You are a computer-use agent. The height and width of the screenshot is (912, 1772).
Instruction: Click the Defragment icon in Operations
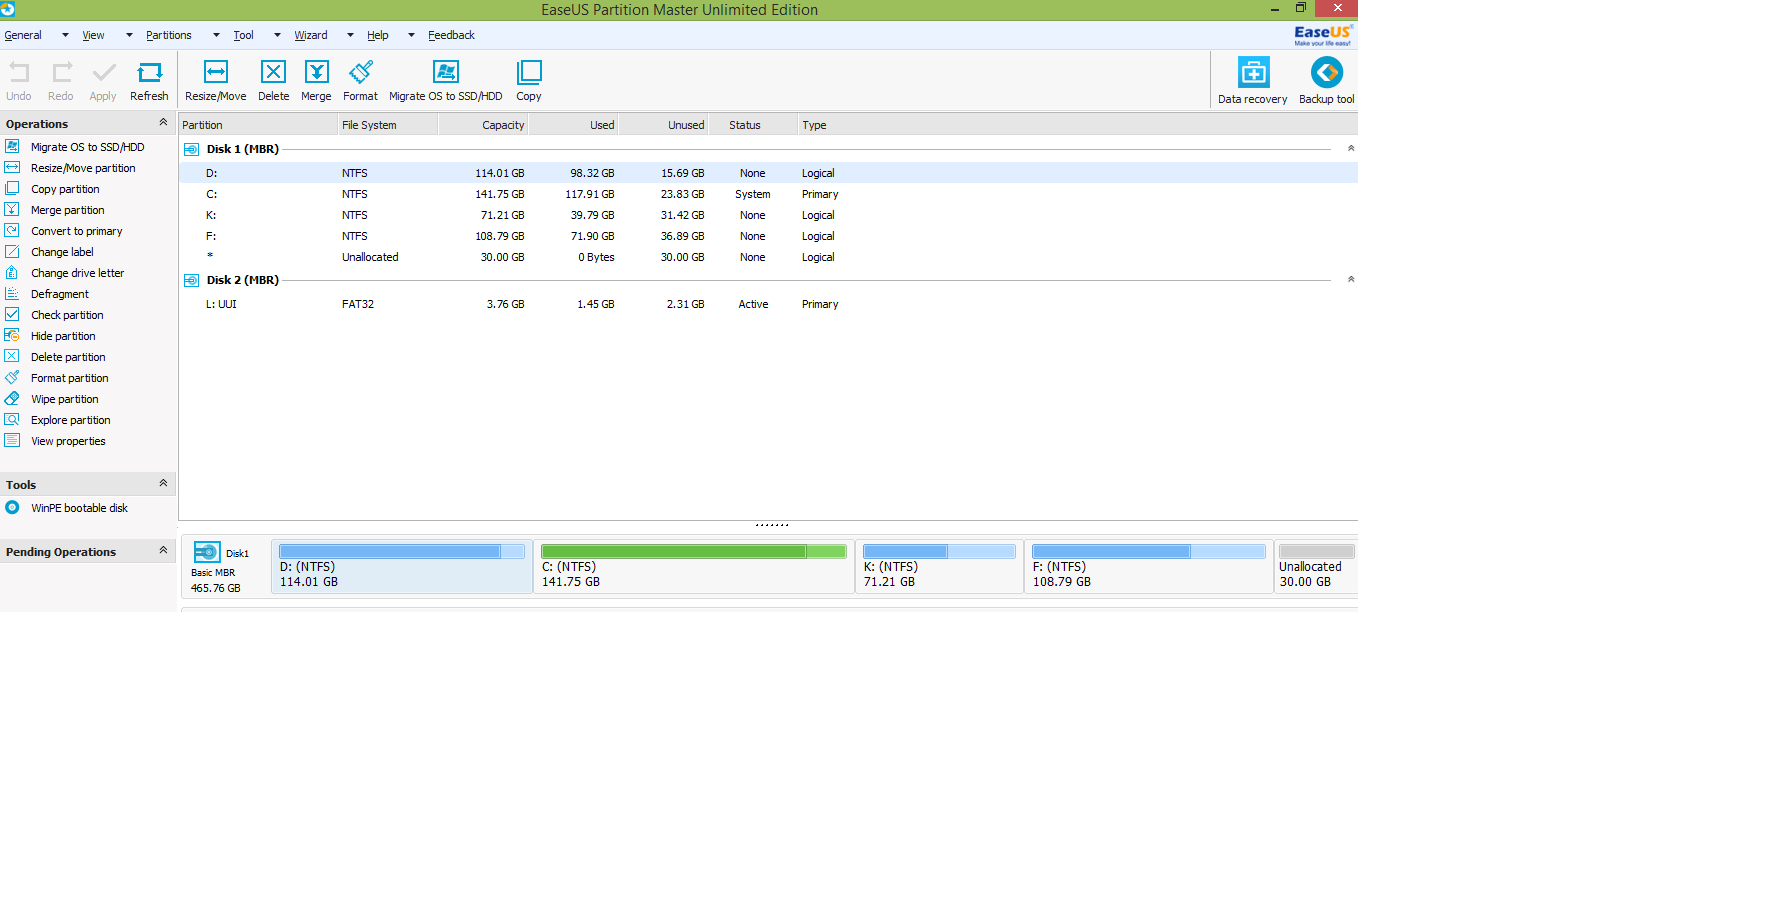coord(12,293)
